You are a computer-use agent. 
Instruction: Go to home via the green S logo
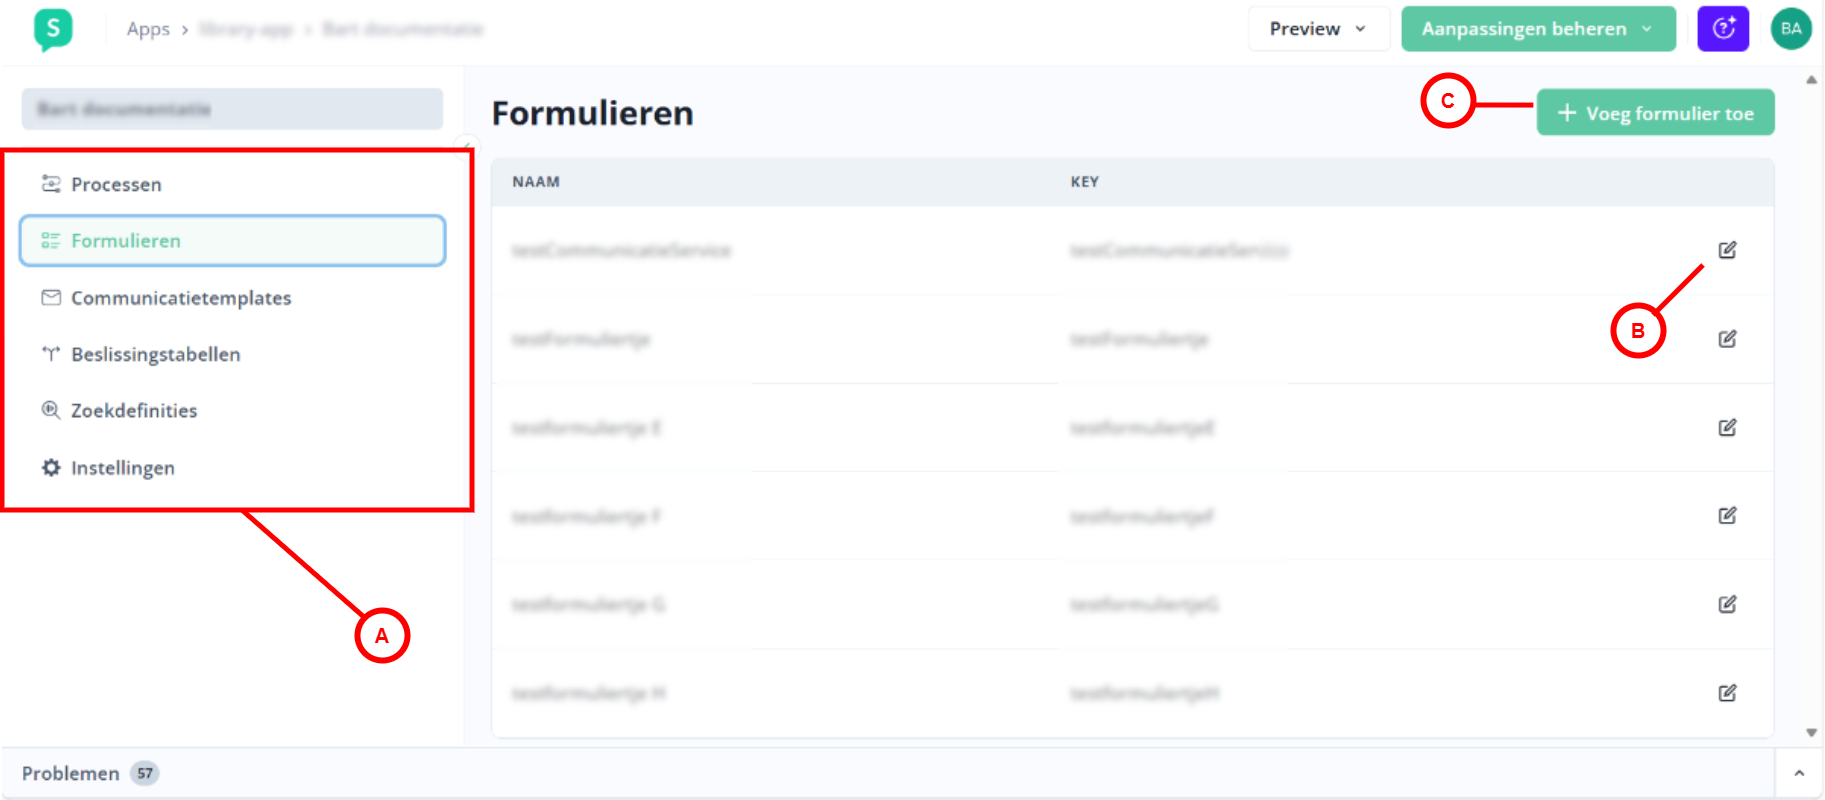53,29
